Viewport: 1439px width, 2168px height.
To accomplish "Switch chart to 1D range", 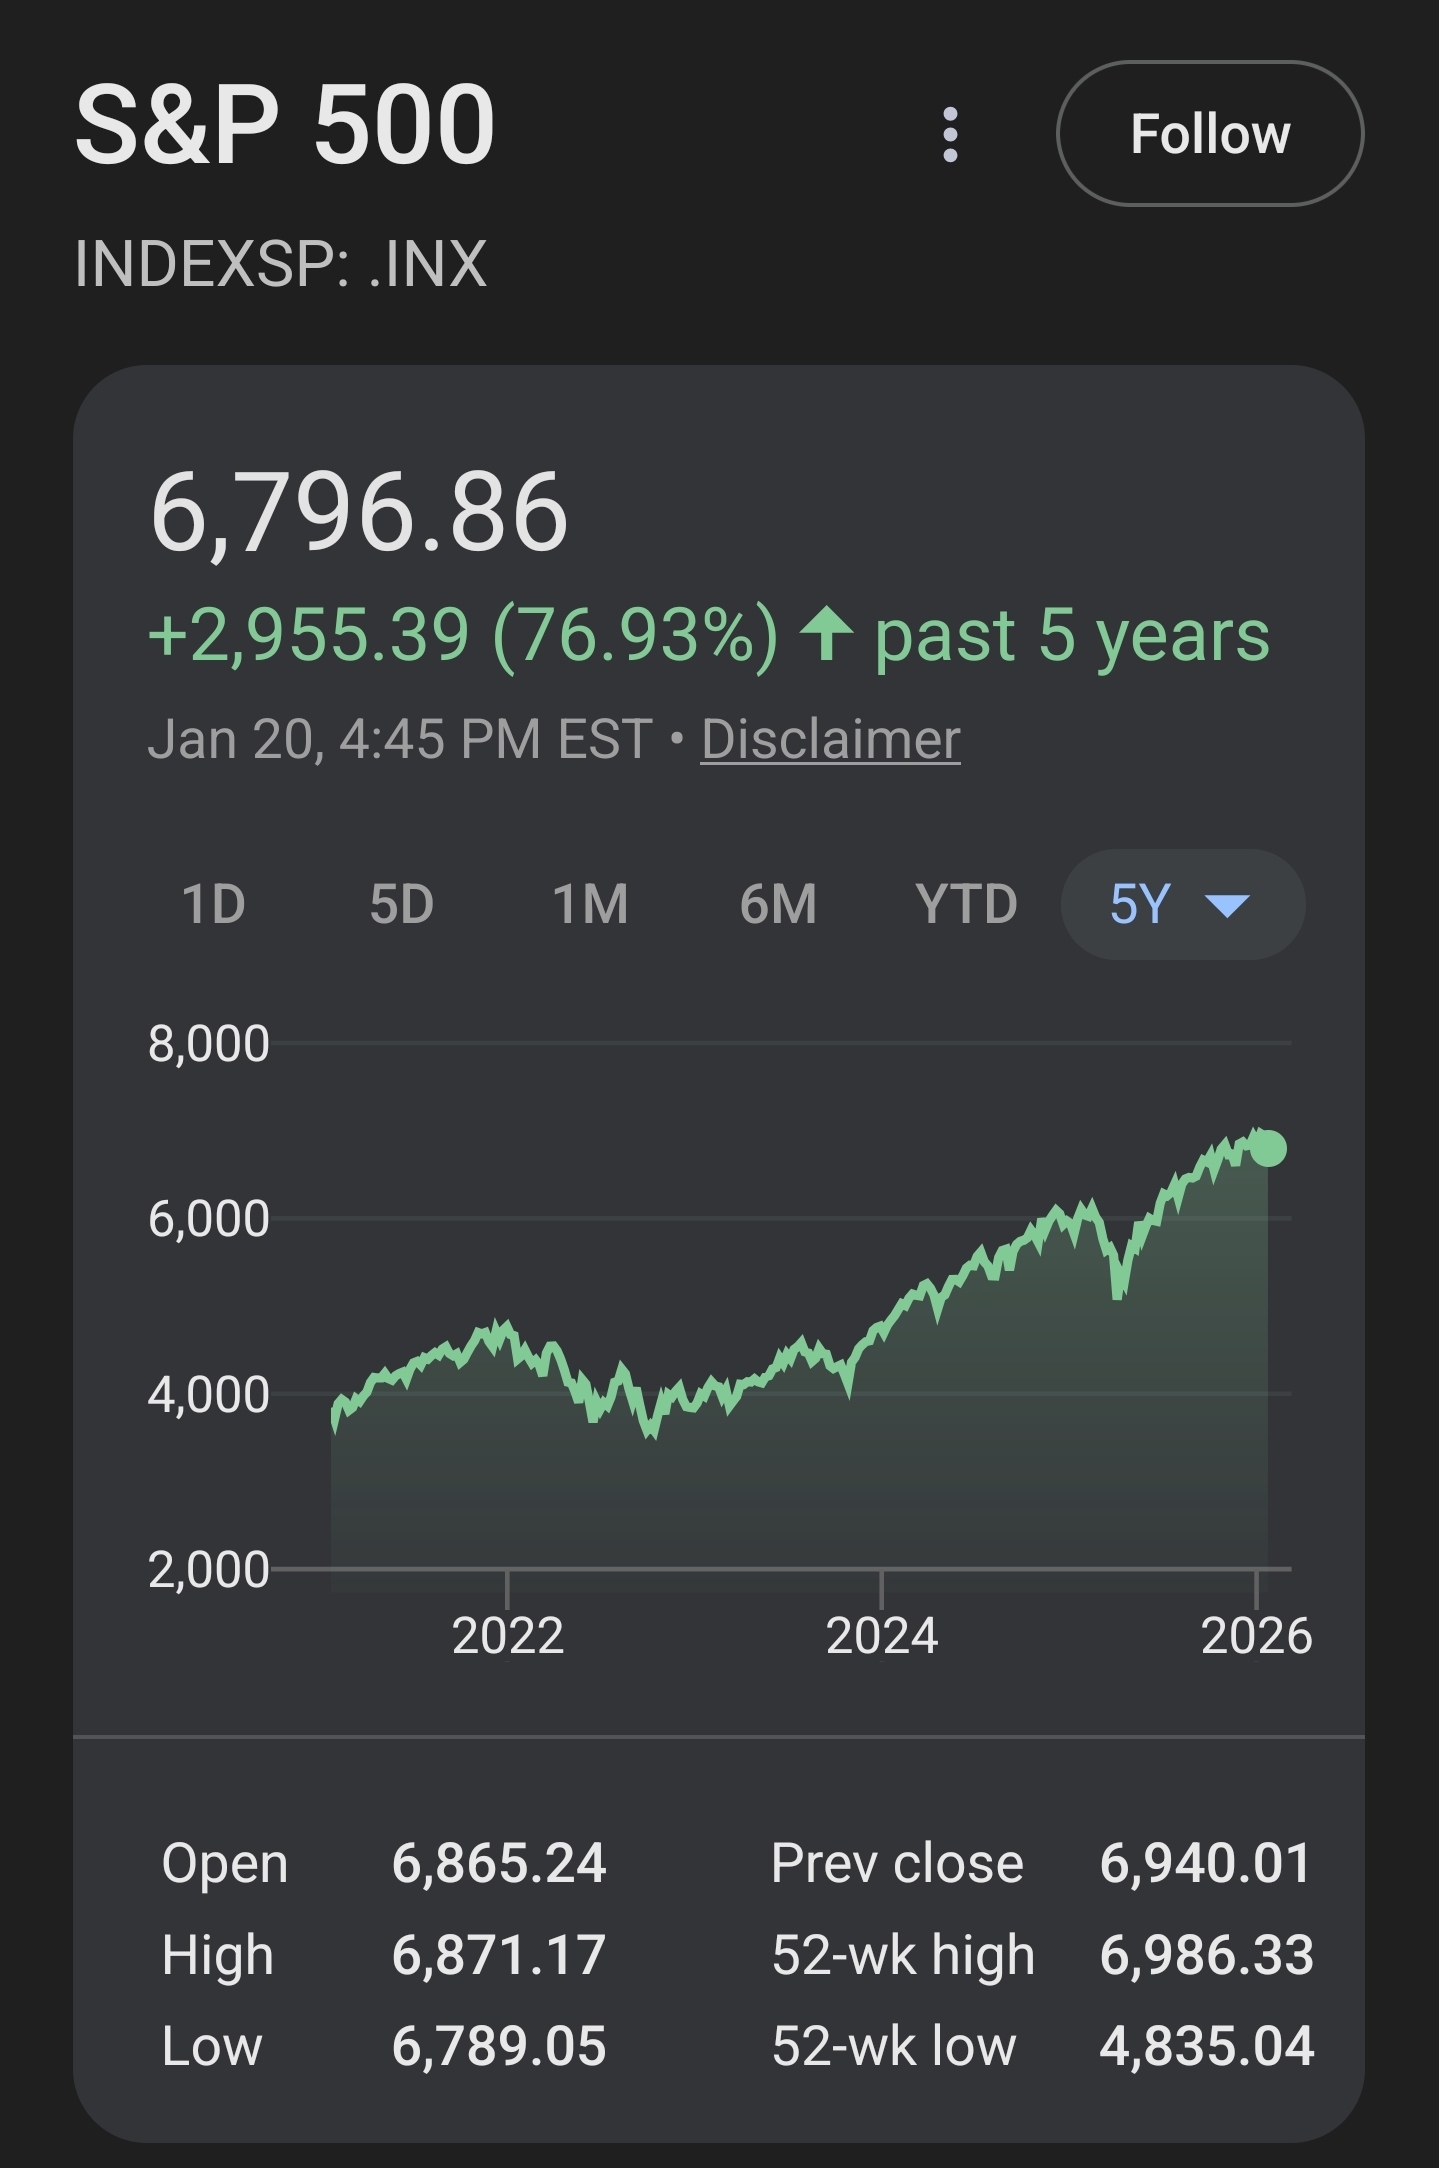I will coord(213,904).
